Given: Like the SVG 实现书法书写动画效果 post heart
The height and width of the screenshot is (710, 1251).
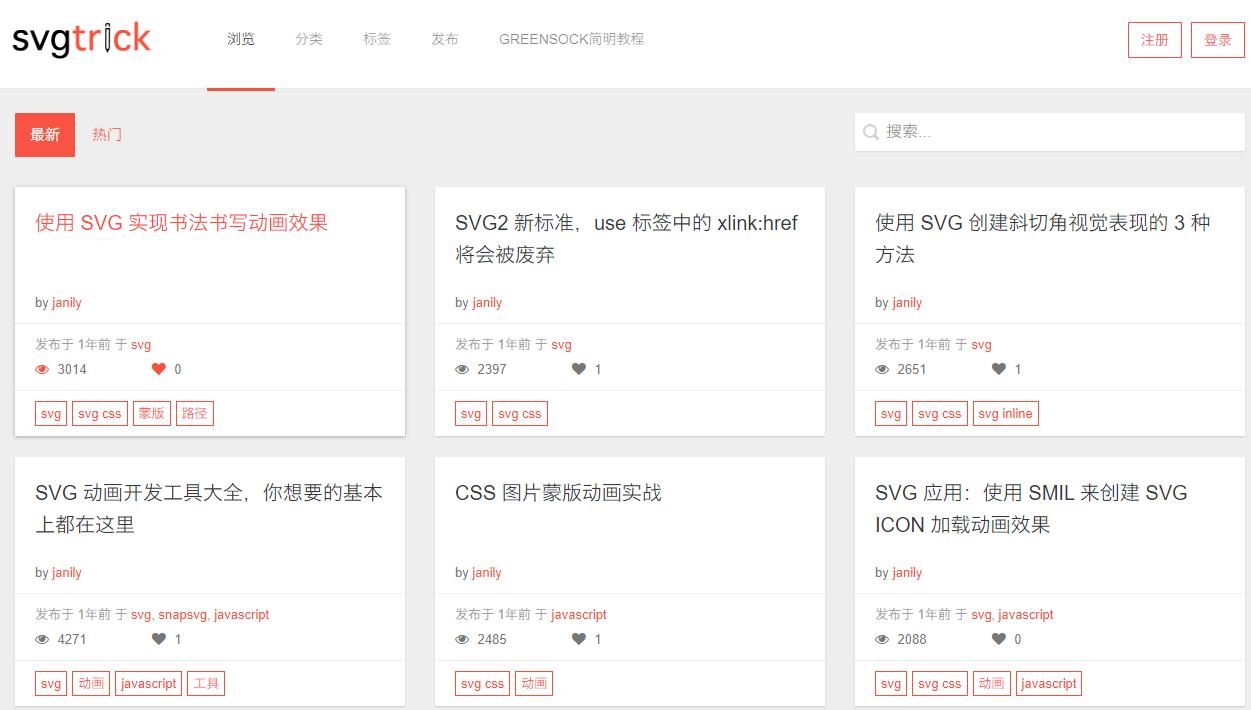Looking at the screenshot, I should pos(159,369).
